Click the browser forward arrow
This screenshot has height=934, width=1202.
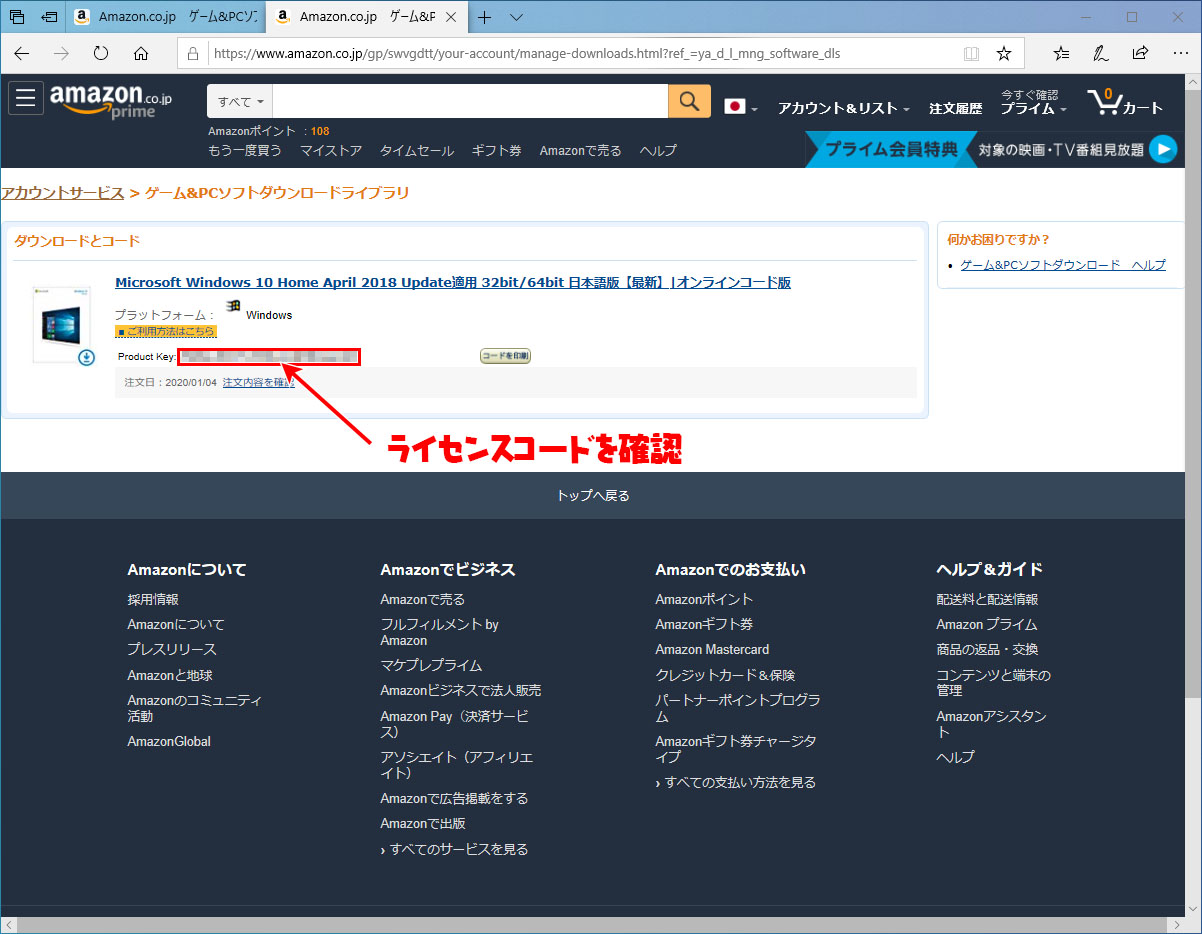[61, 54]
